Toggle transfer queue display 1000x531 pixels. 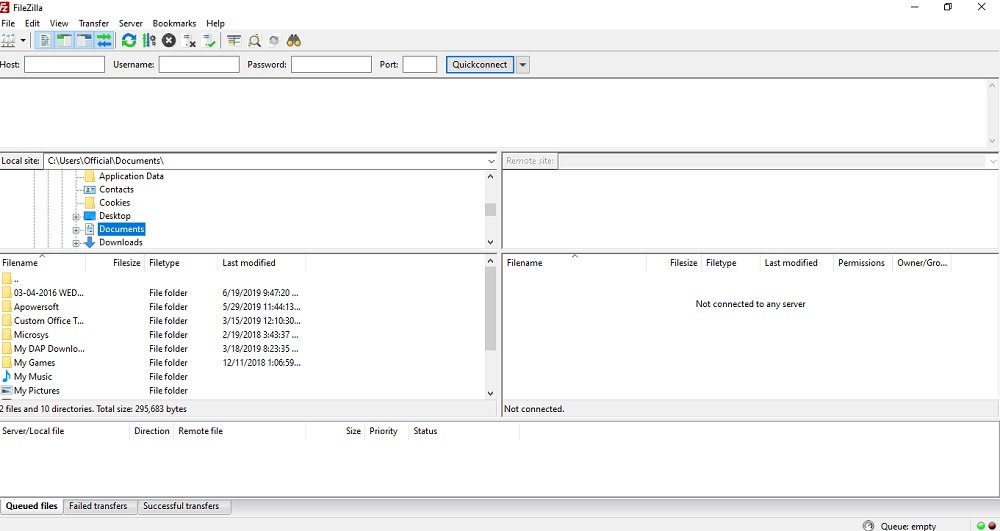click(x=104, y=41)
